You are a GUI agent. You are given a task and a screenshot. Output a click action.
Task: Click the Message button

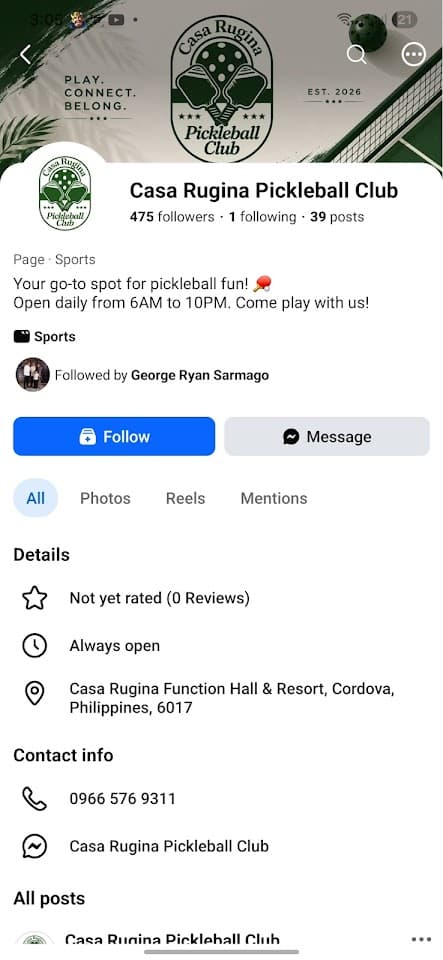click(327, 437)
